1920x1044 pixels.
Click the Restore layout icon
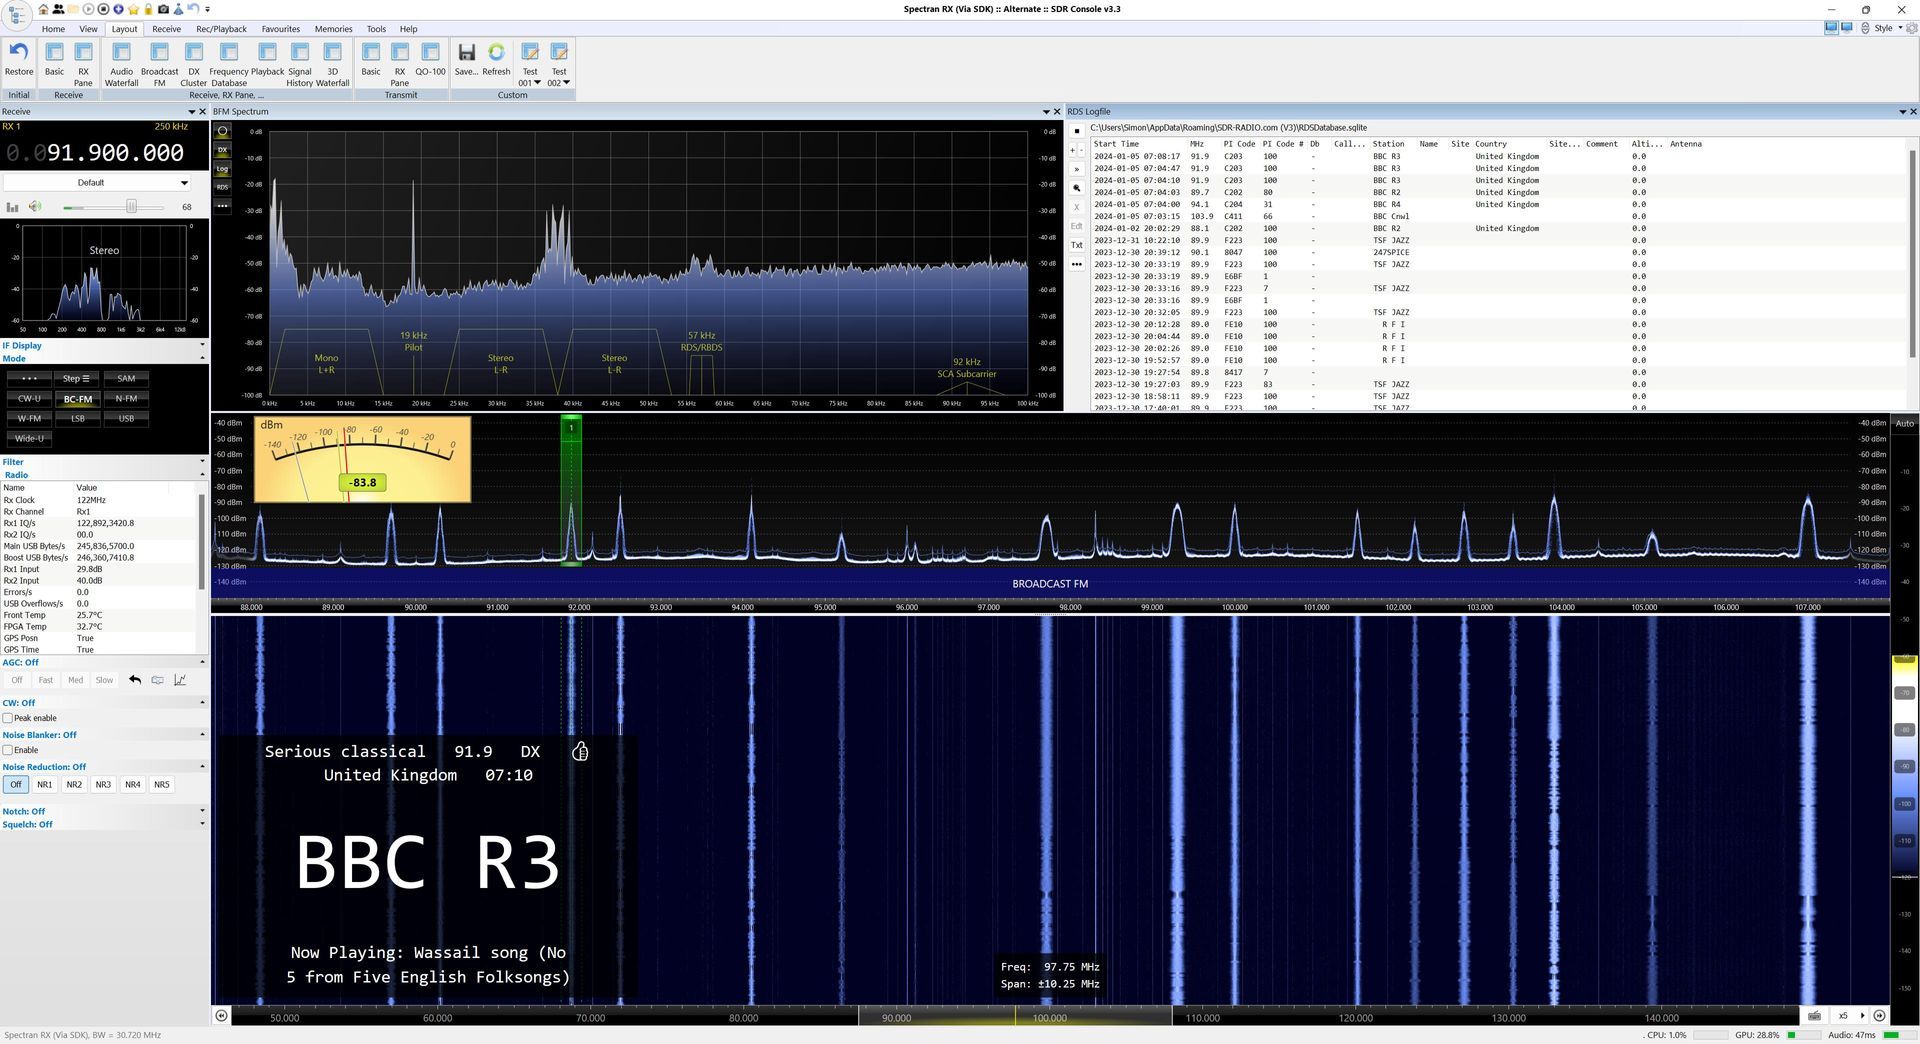point(19,58)
